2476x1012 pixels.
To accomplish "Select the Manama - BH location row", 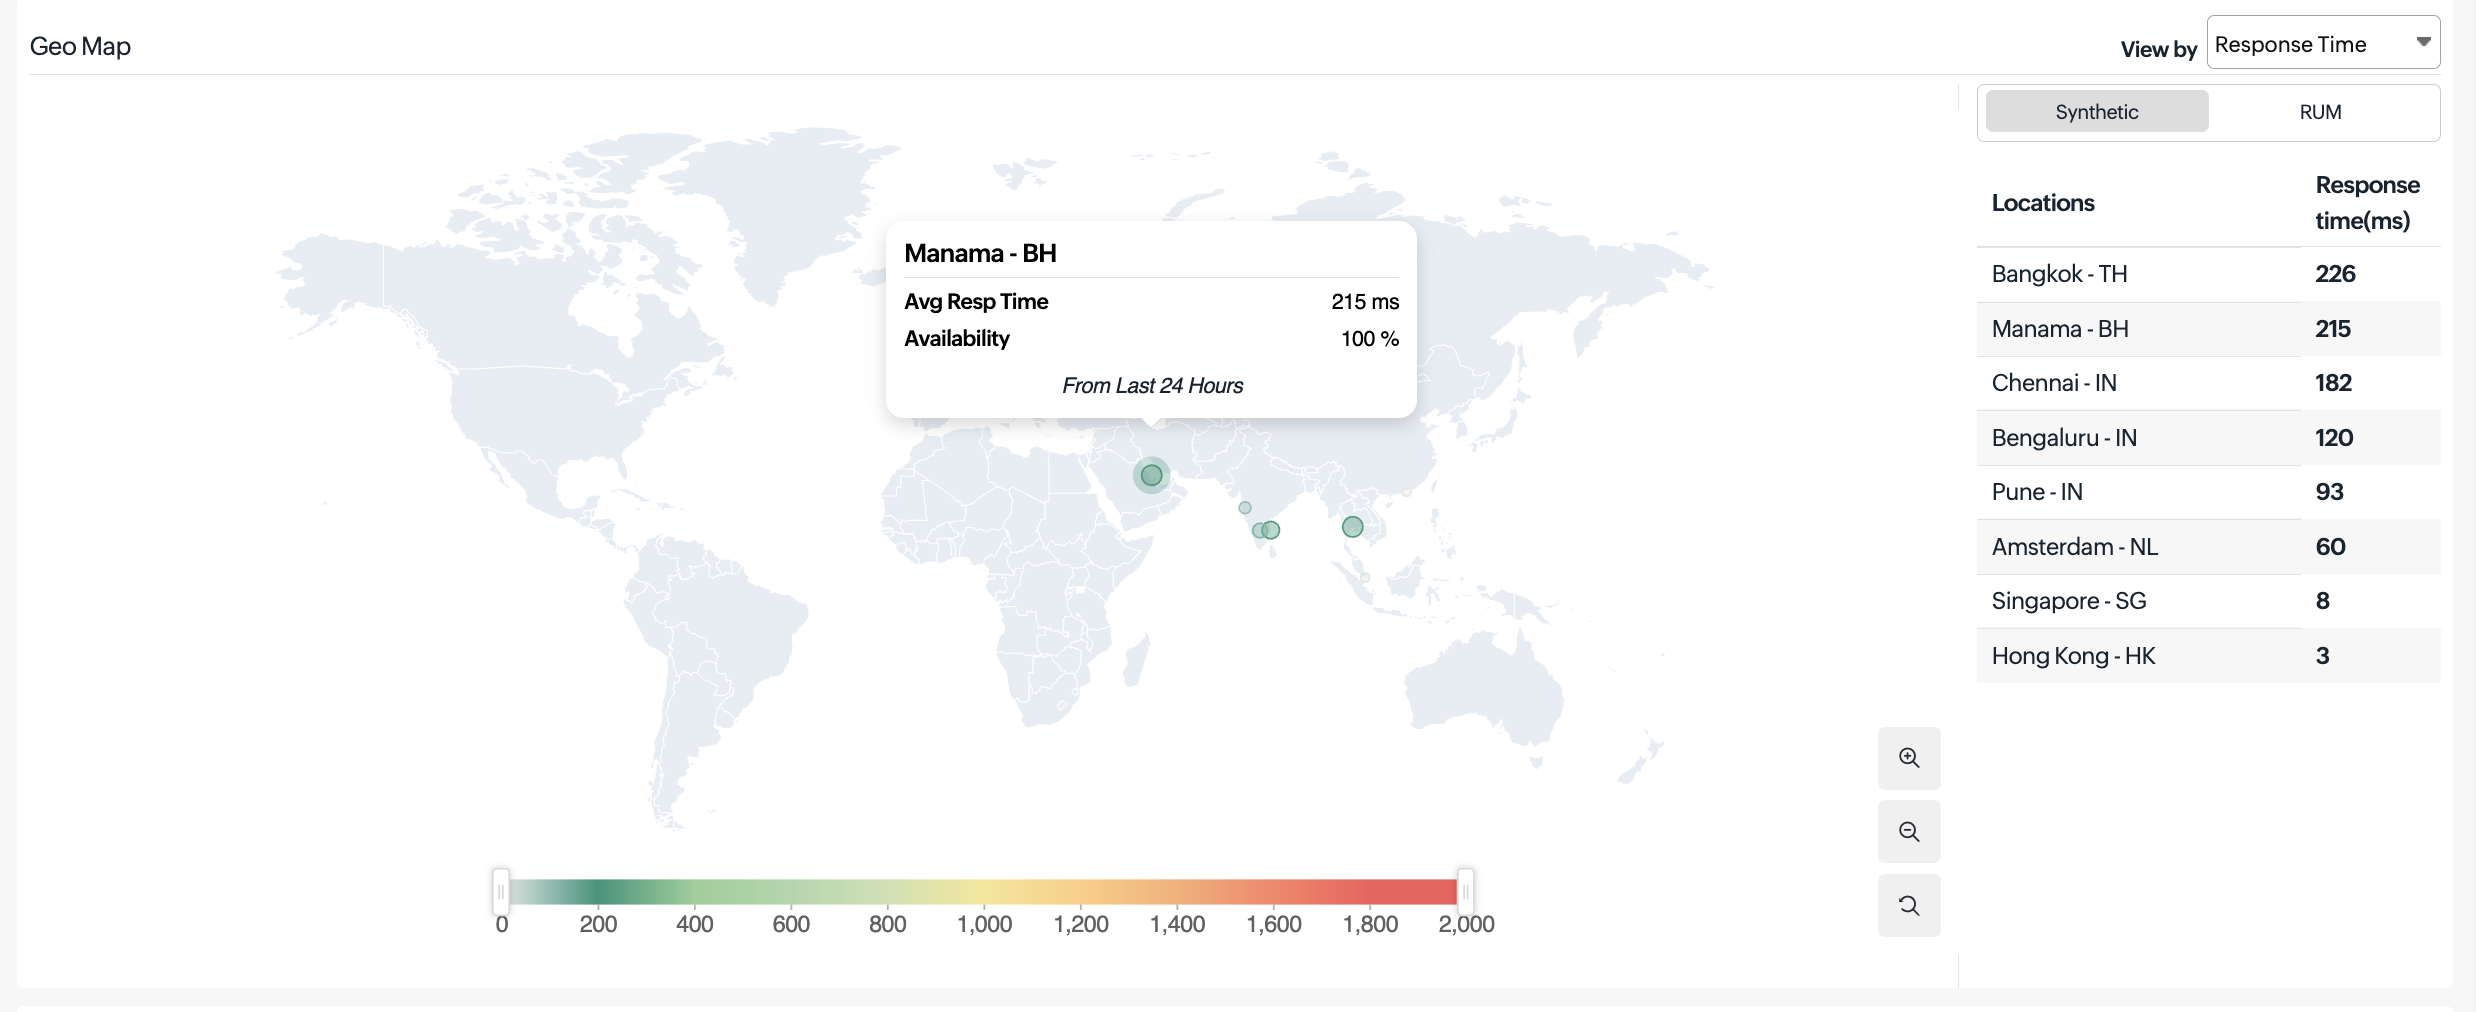I will click(x=2208, y=329).
